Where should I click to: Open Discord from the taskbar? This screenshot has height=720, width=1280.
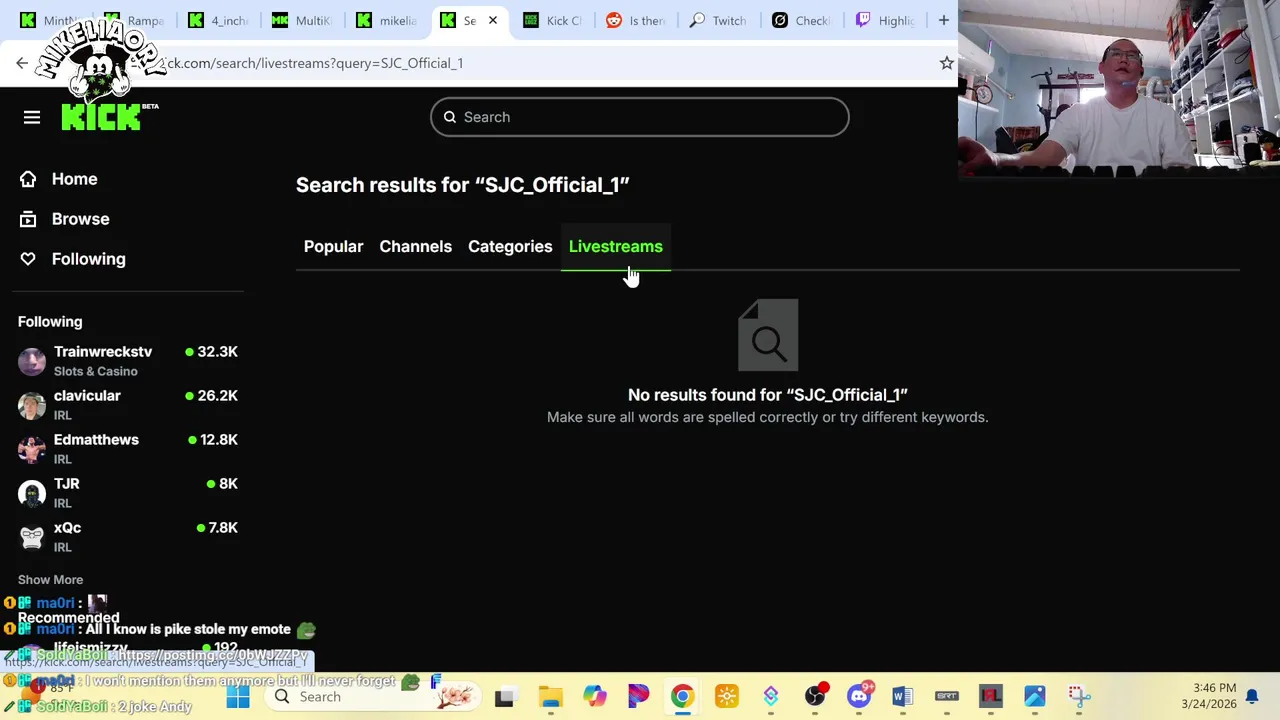(x=859, y=697)
